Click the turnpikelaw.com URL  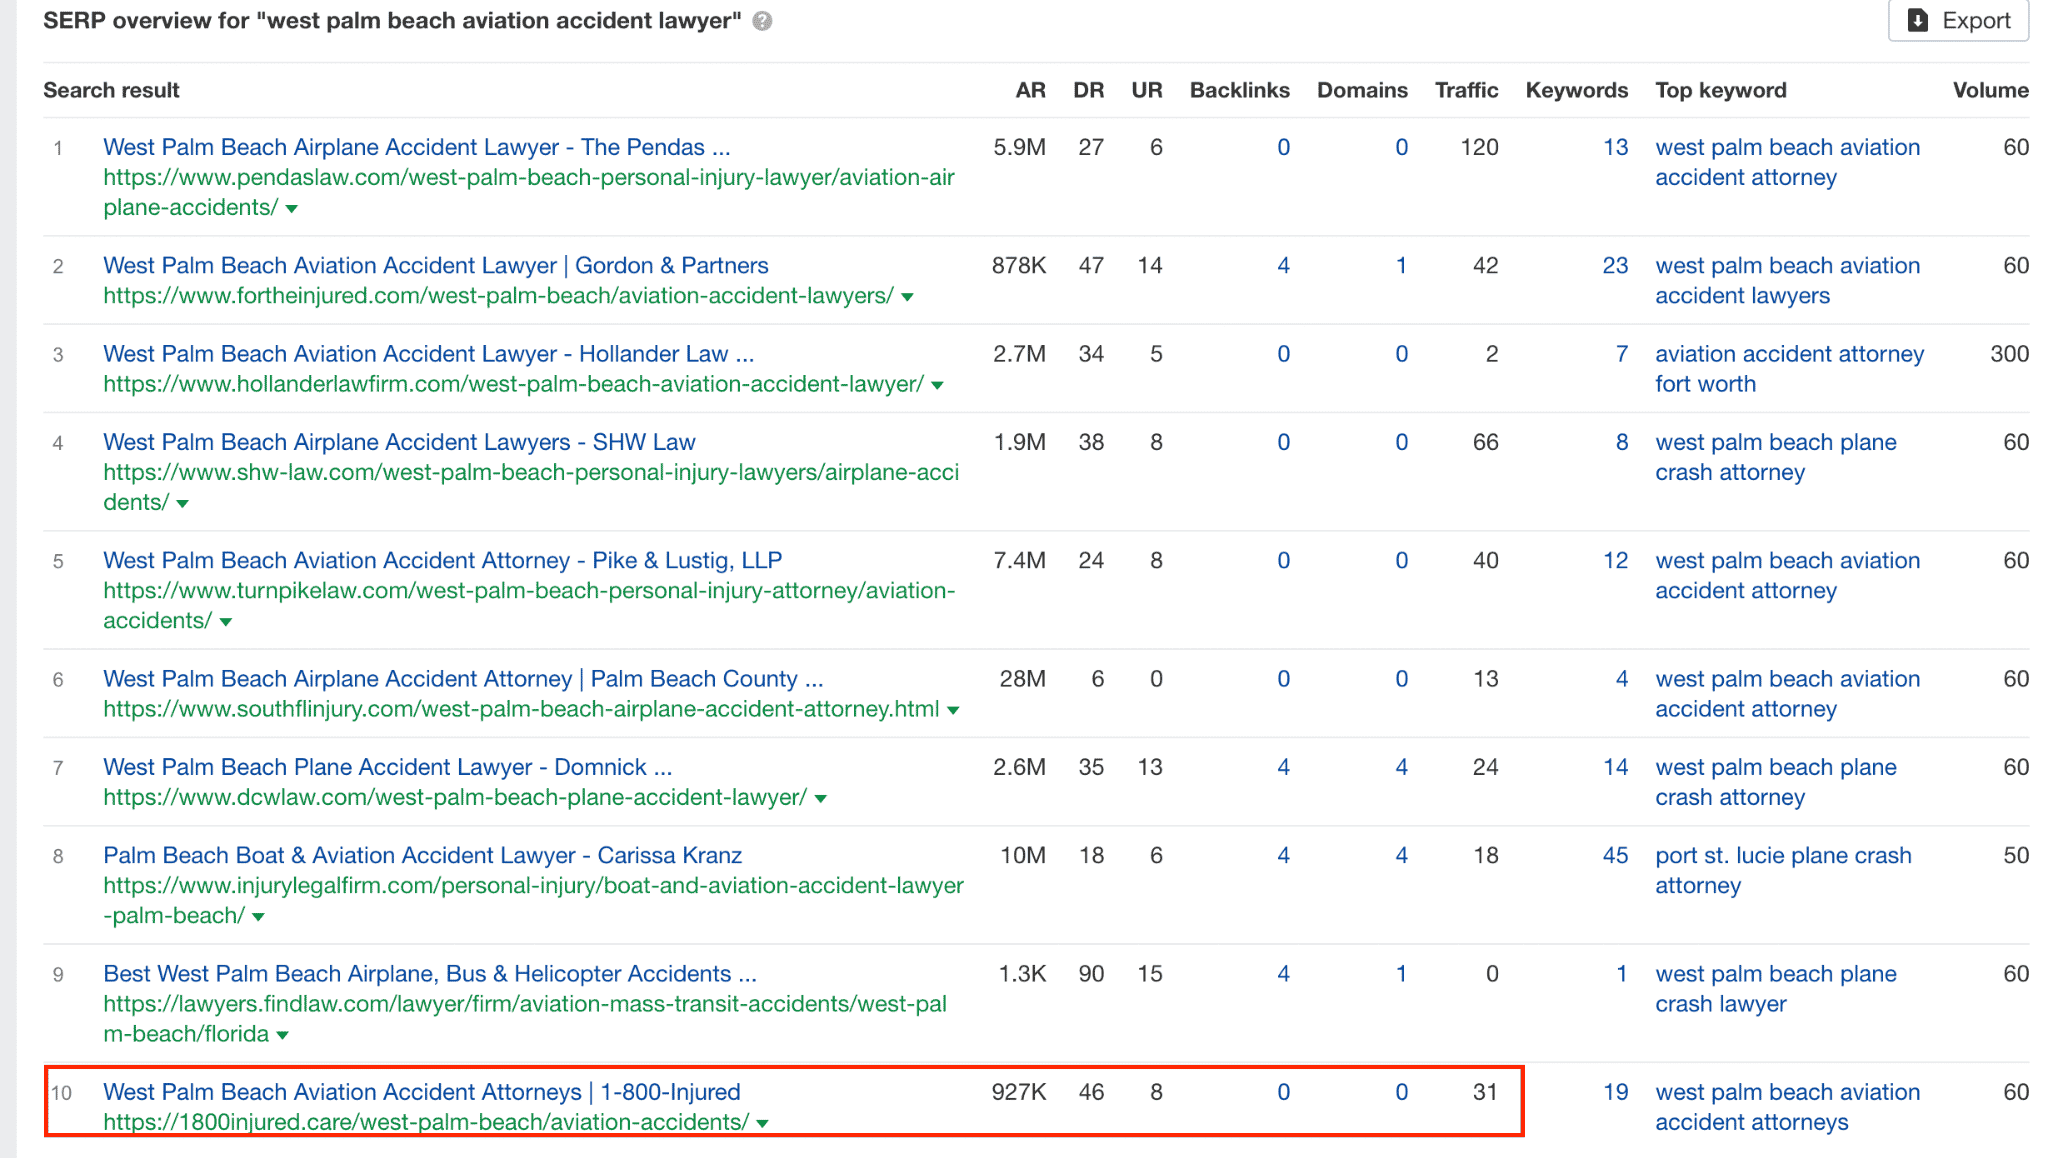pyautogui.click(x=529, y=605)
